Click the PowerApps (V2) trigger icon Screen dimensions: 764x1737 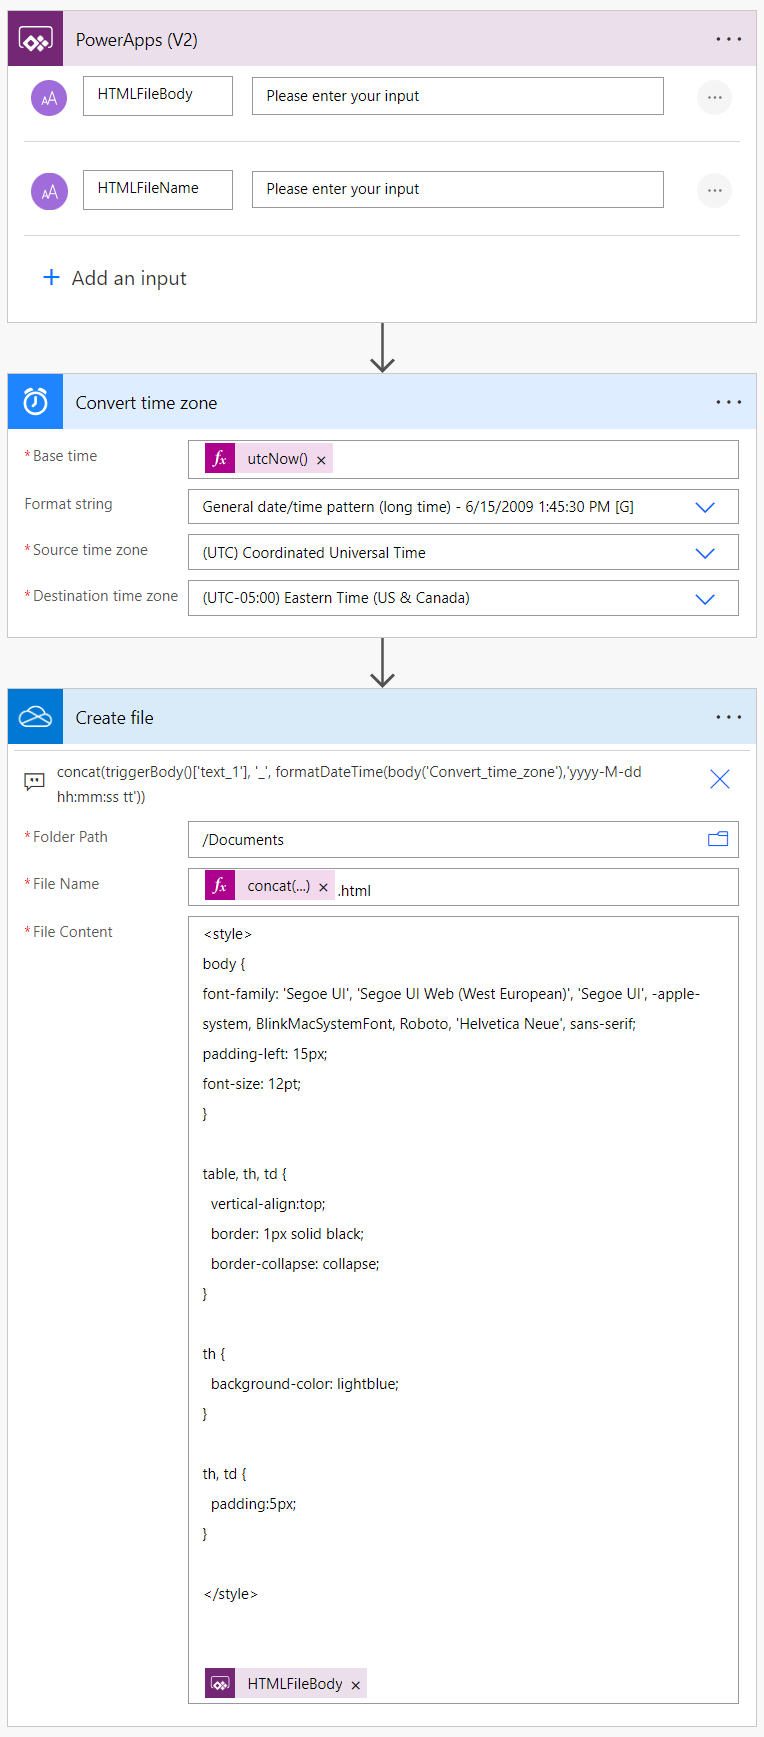pos(34,37)
